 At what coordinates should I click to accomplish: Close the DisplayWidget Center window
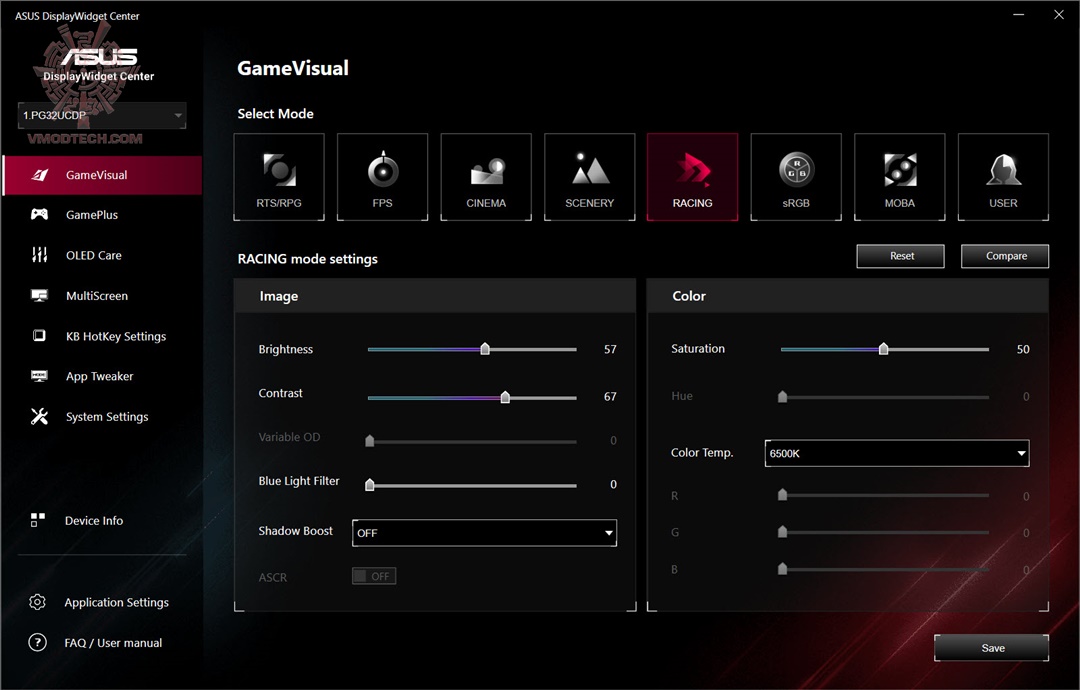tap(1059, 14)
